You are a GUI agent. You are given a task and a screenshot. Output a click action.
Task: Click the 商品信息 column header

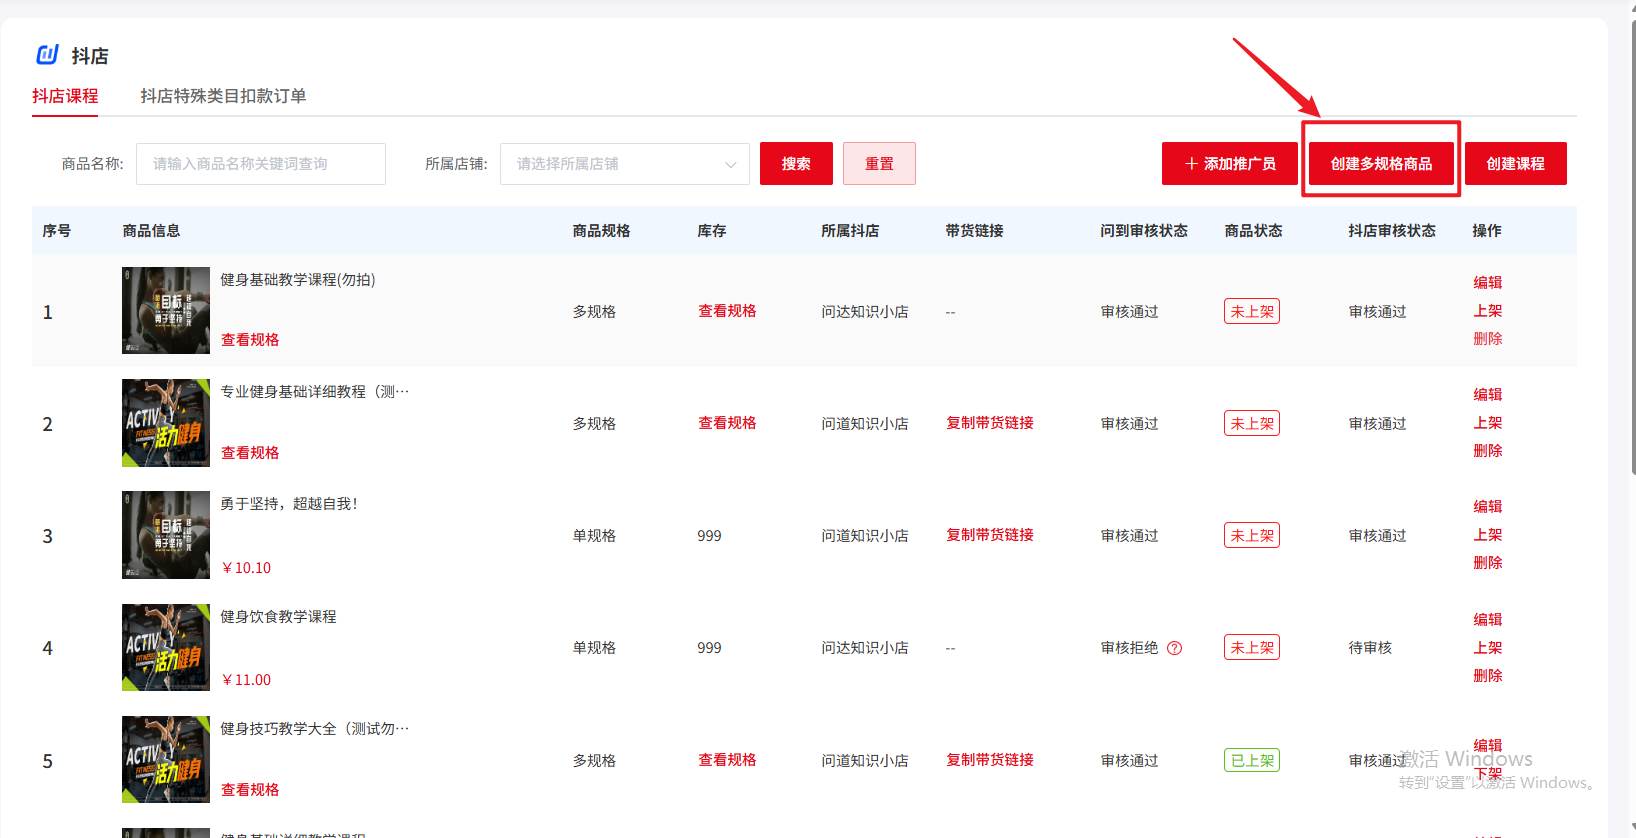click(x=151, y=231)
